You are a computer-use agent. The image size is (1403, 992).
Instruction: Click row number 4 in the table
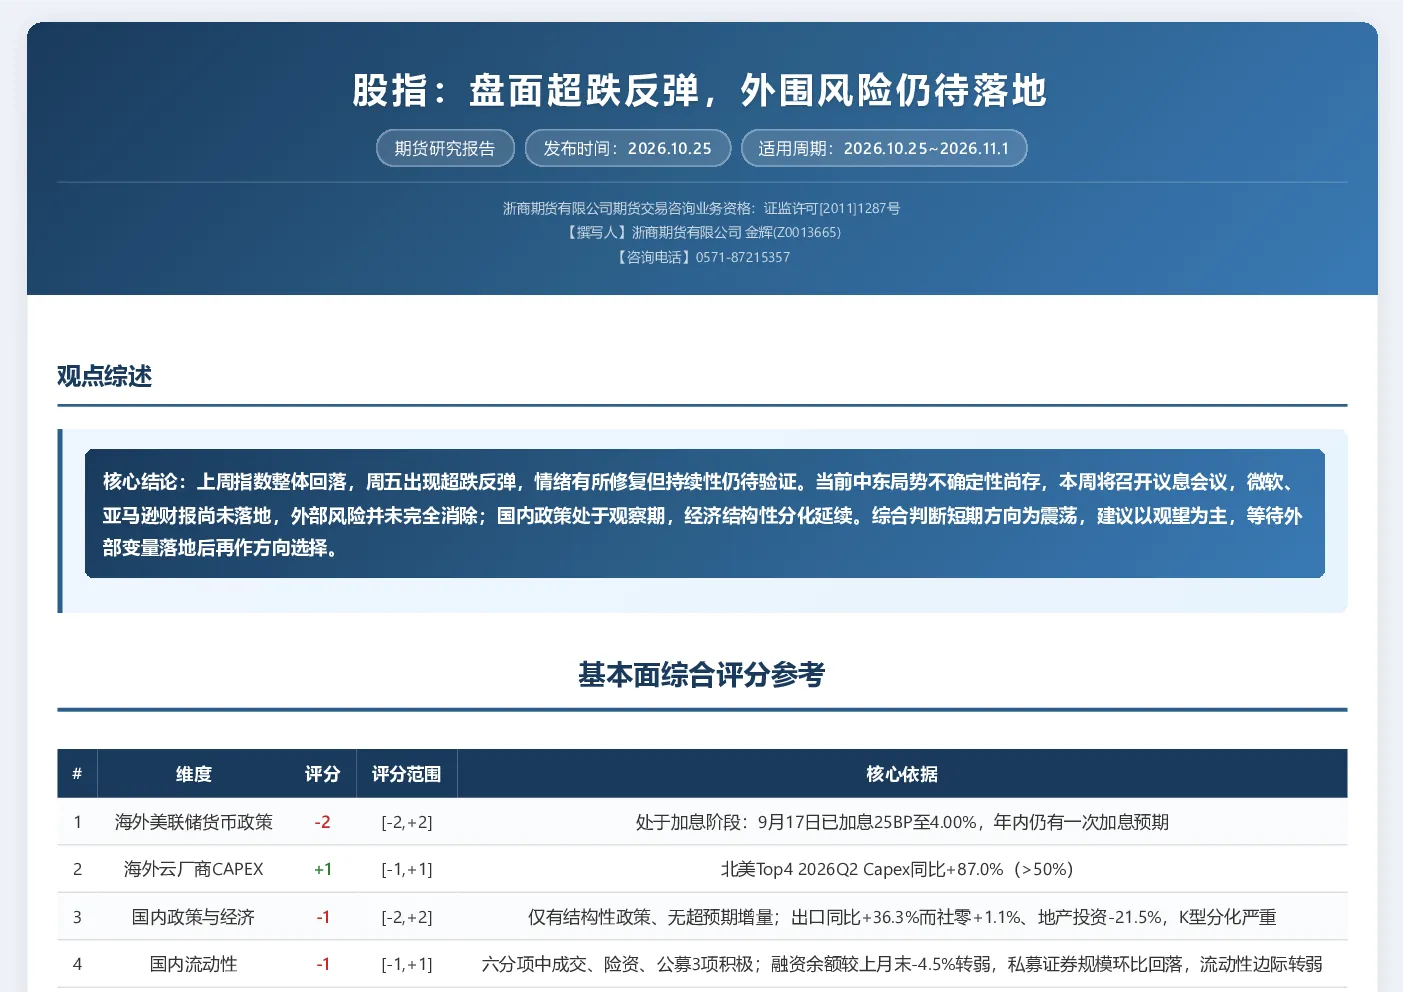(x=77, y=964)
